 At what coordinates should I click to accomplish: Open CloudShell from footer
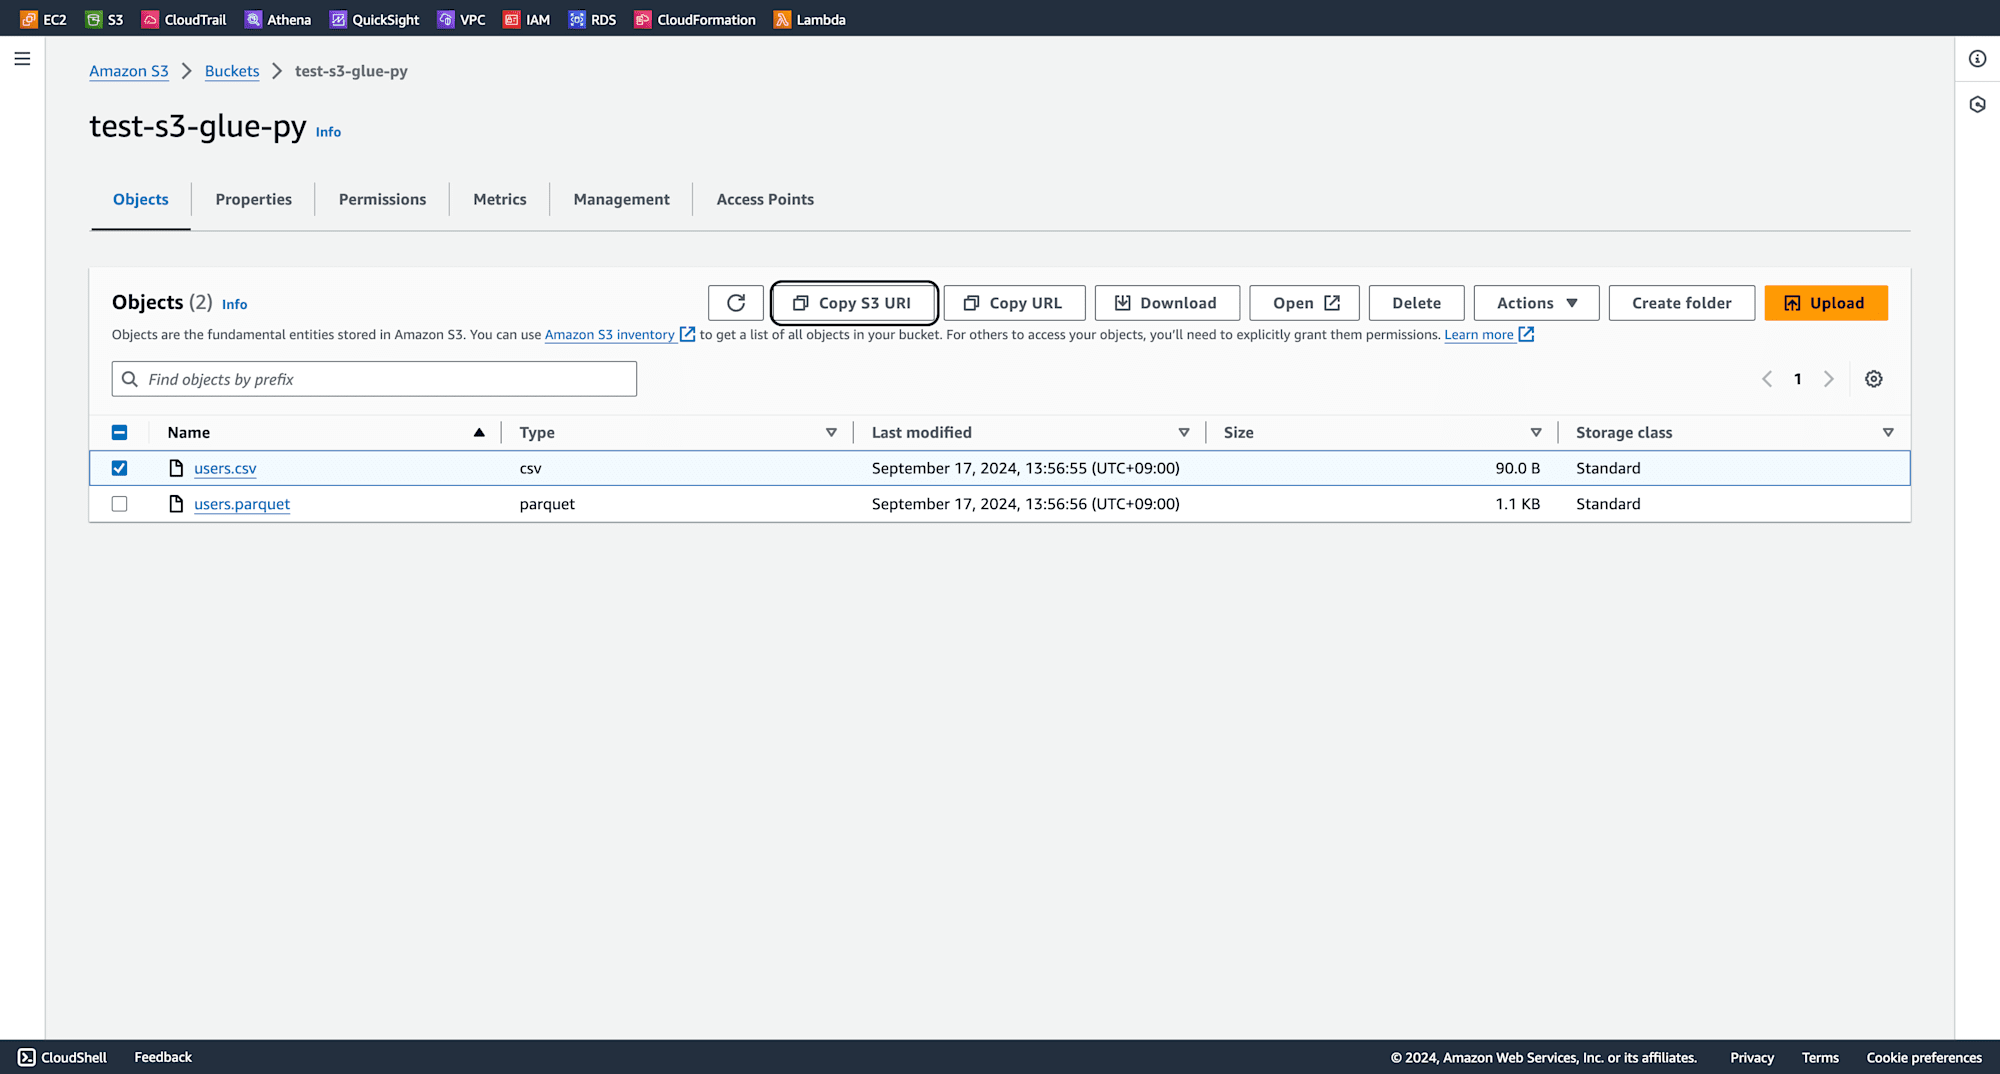[x=62, y=1057]
